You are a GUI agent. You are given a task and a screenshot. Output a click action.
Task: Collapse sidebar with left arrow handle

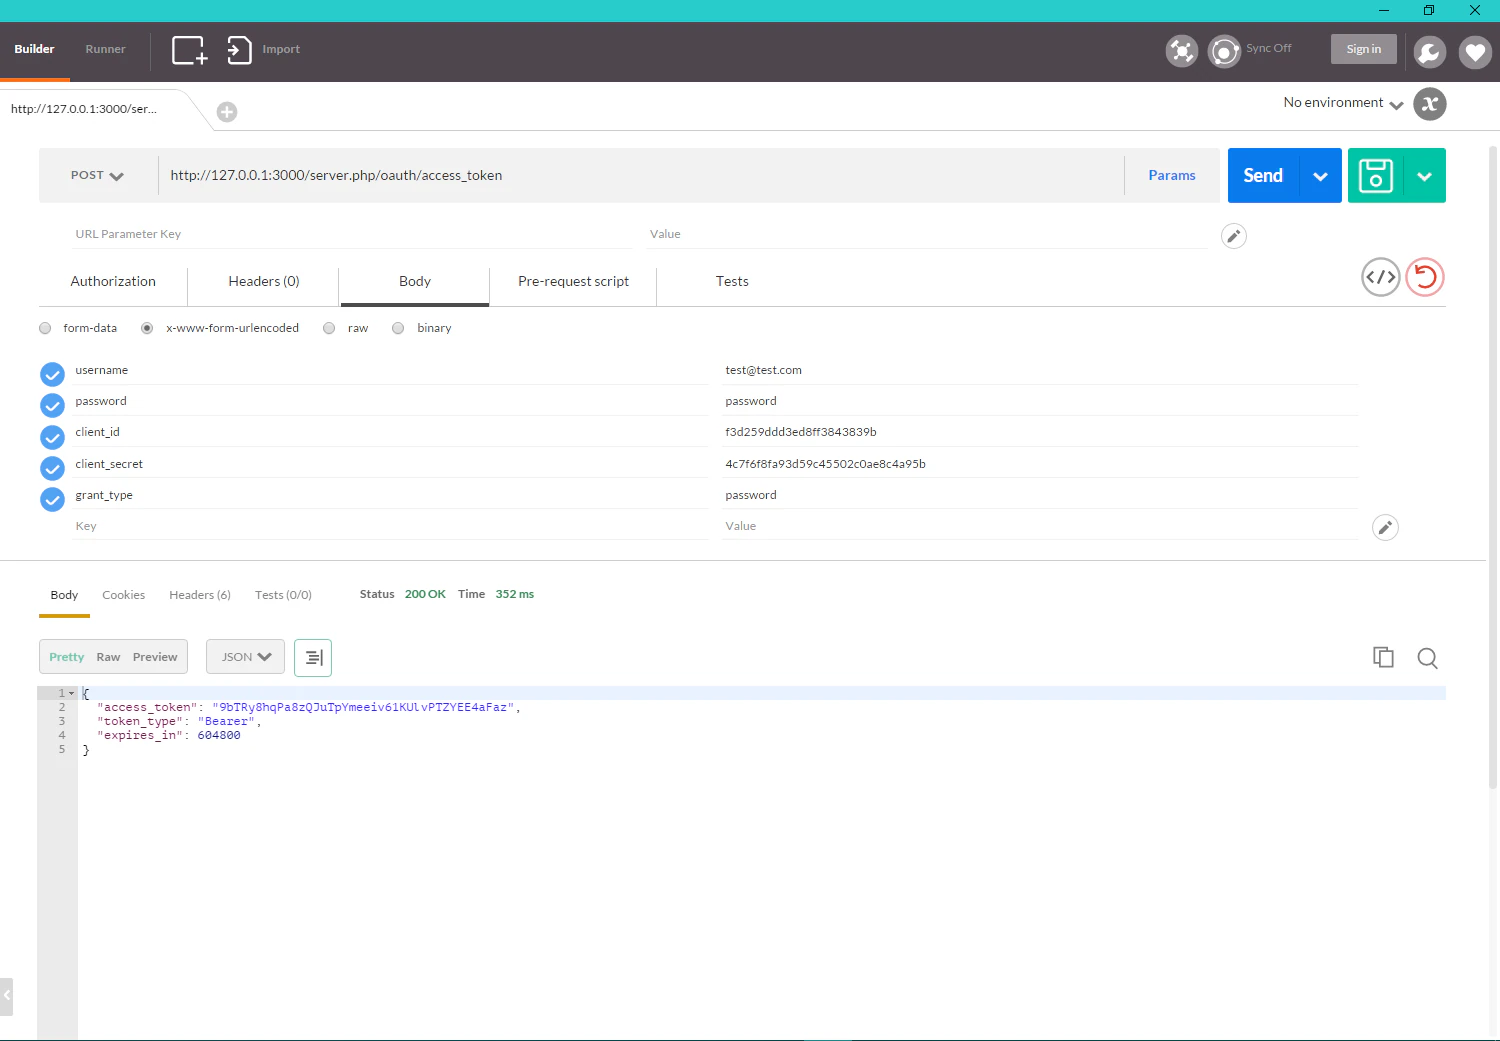6,996
